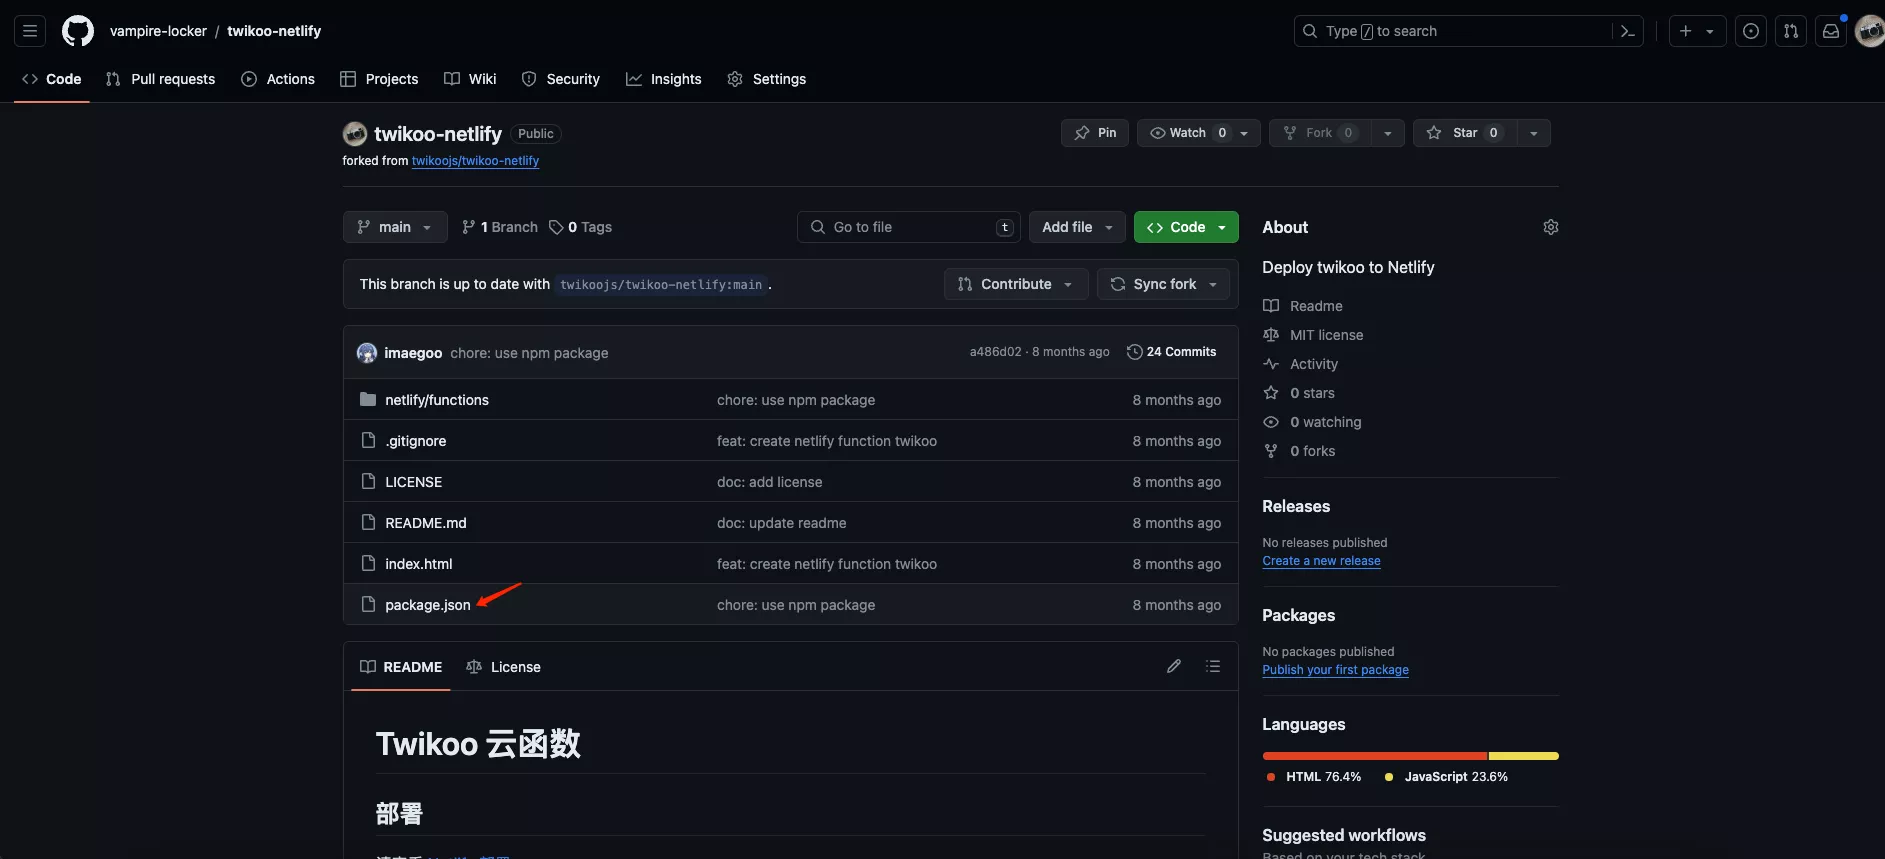Screen dimensions: 1885x859
Task: Fork the repository
Action: pos(1320,133)
